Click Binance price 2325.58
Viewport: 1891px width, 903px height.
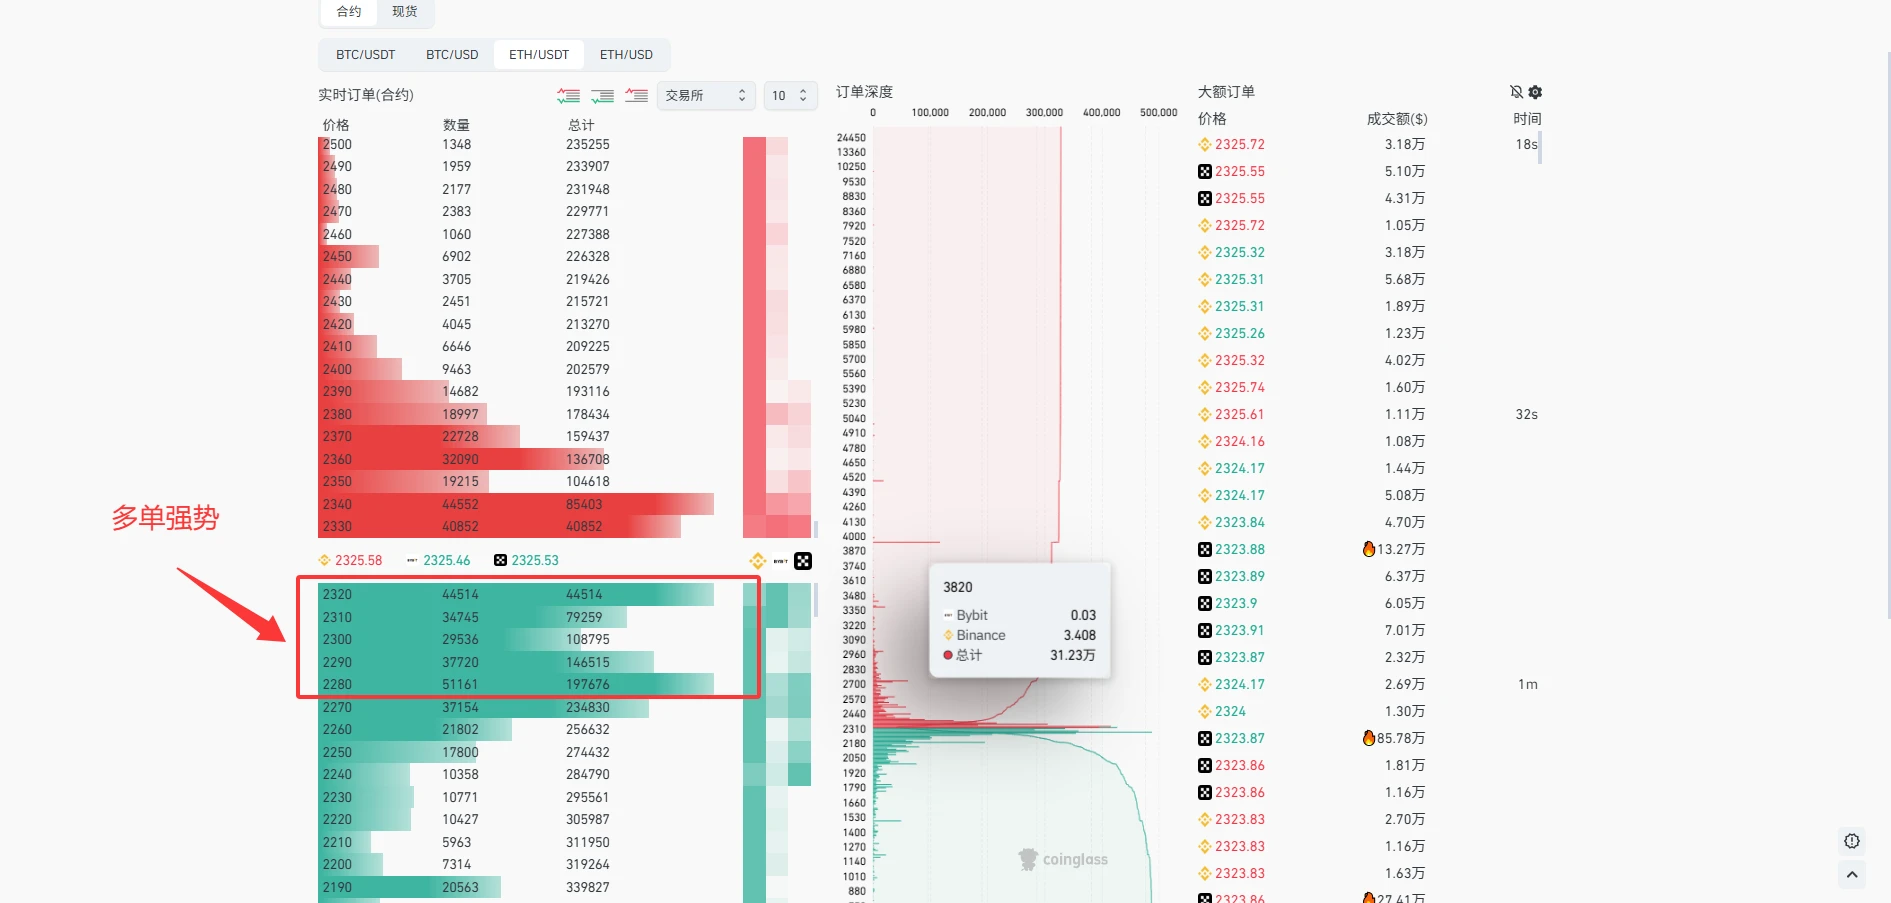[x=358, y=561]
